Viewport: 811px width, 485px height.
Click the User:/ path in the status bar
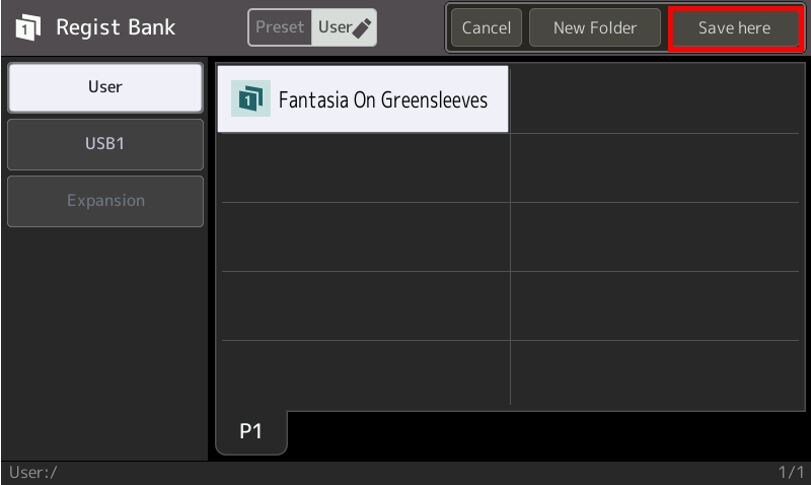click(33, 472)
